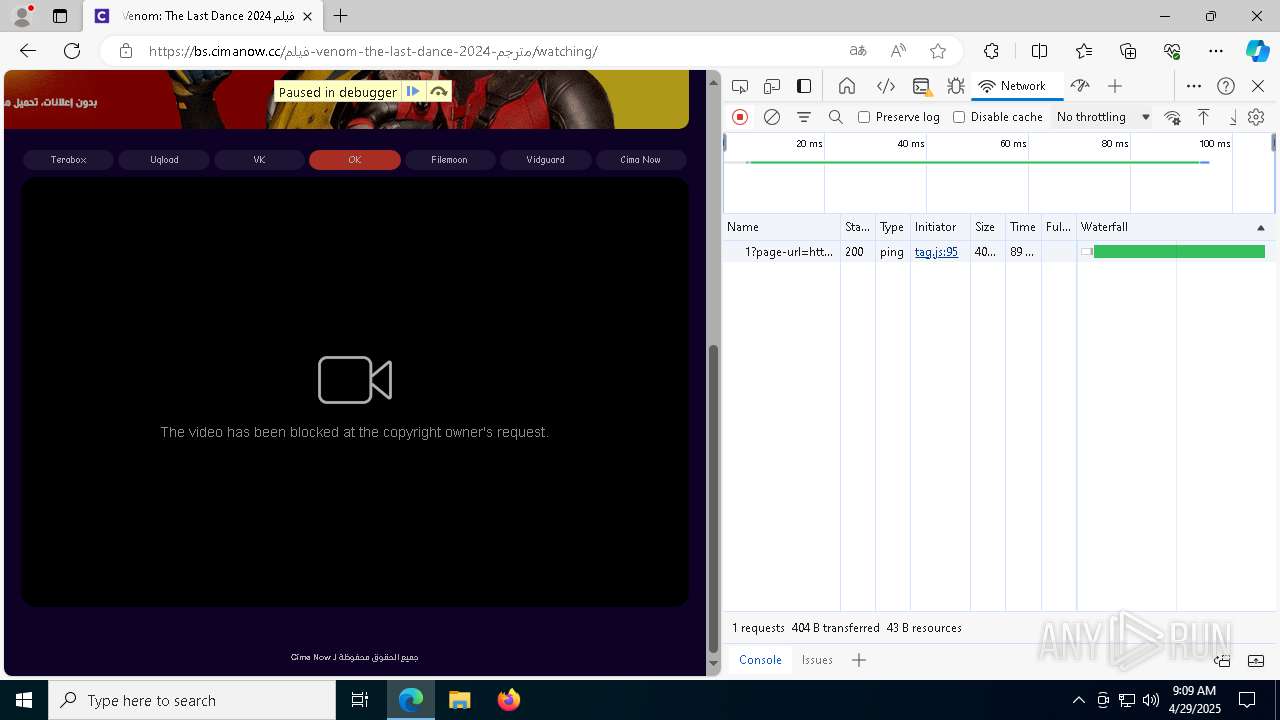Step over next function call in overlay
The height and width of the screenshot is (720, 1280).
click(438, 92)
